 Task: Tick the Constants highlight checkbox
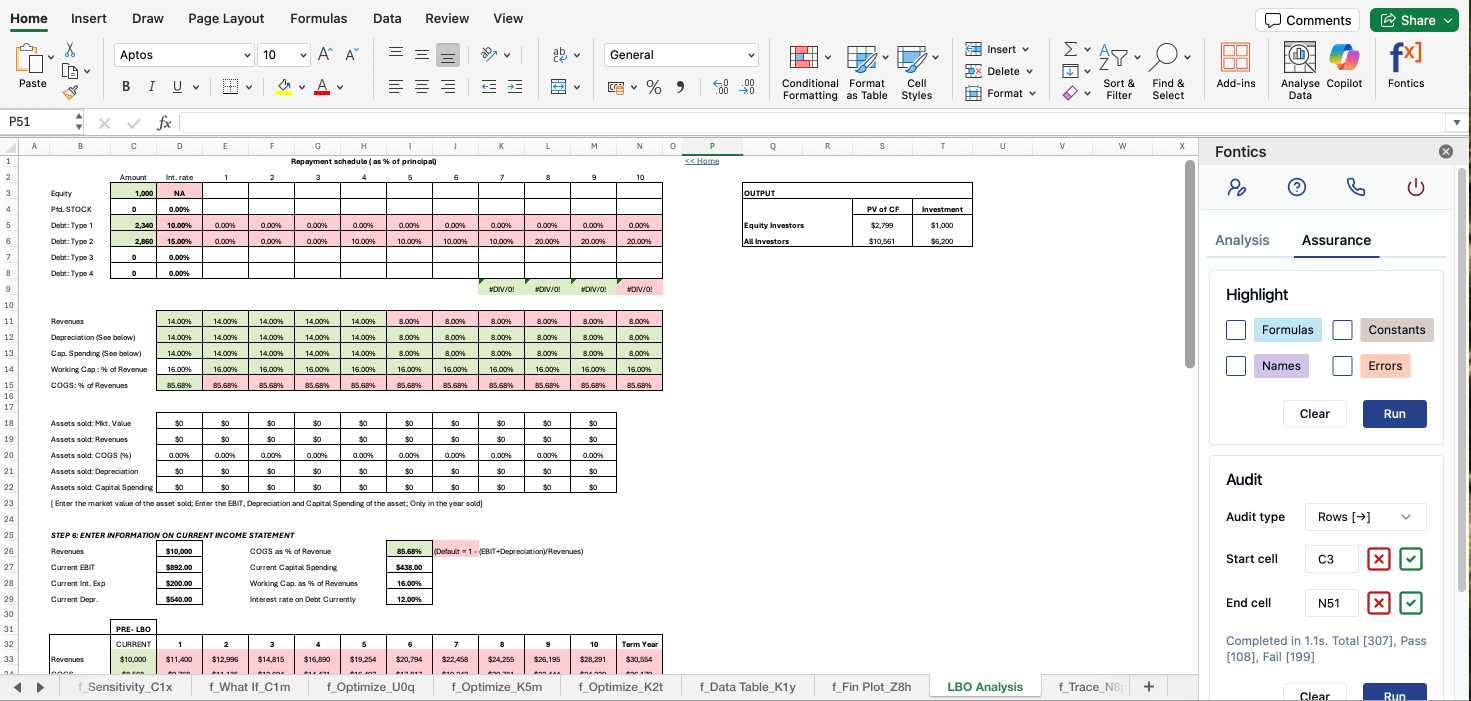coord(1342,329)
